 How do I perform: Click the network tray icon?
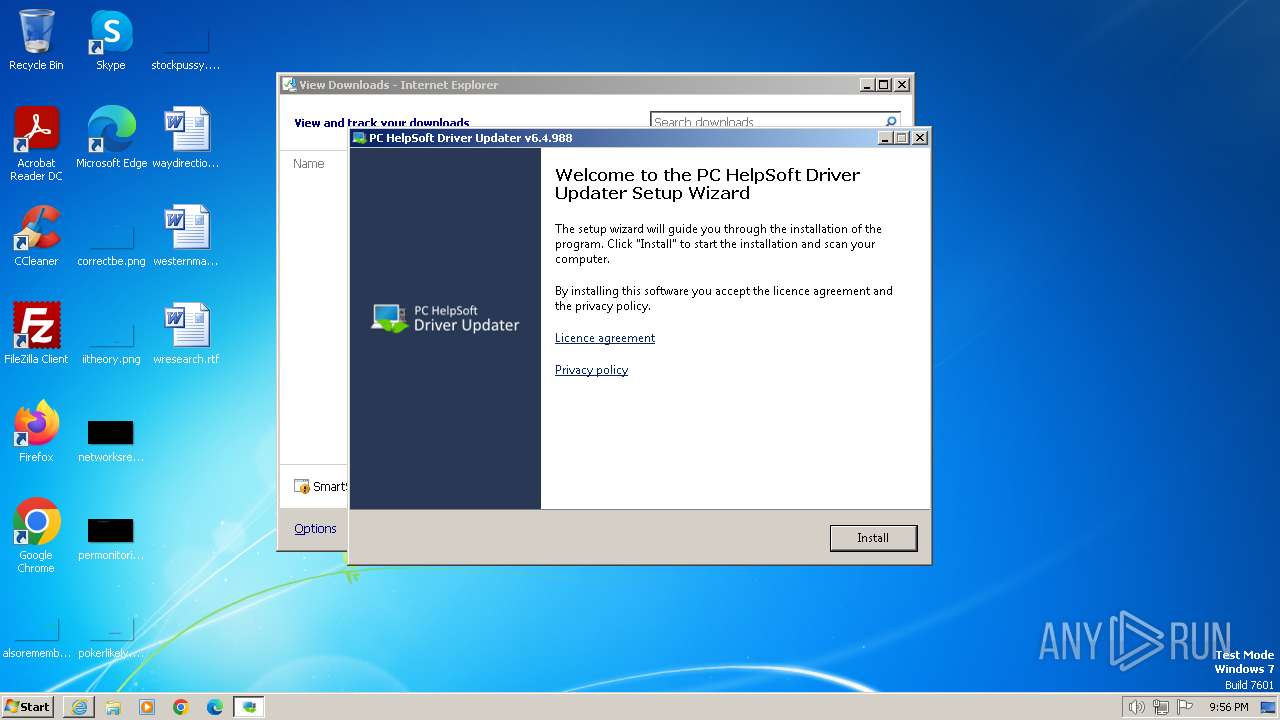(x=1161, y=707)
